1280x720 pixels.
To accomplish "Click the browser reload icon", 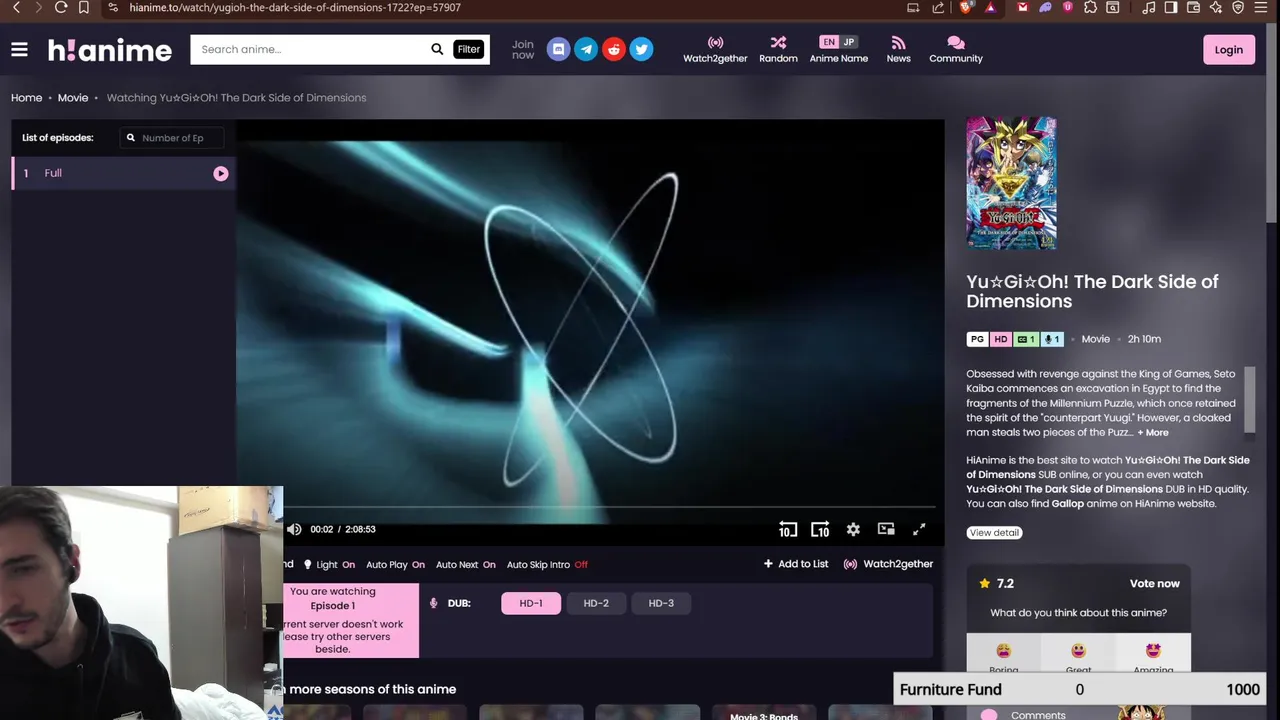I will pyautogui.click(x=61, y=7).
